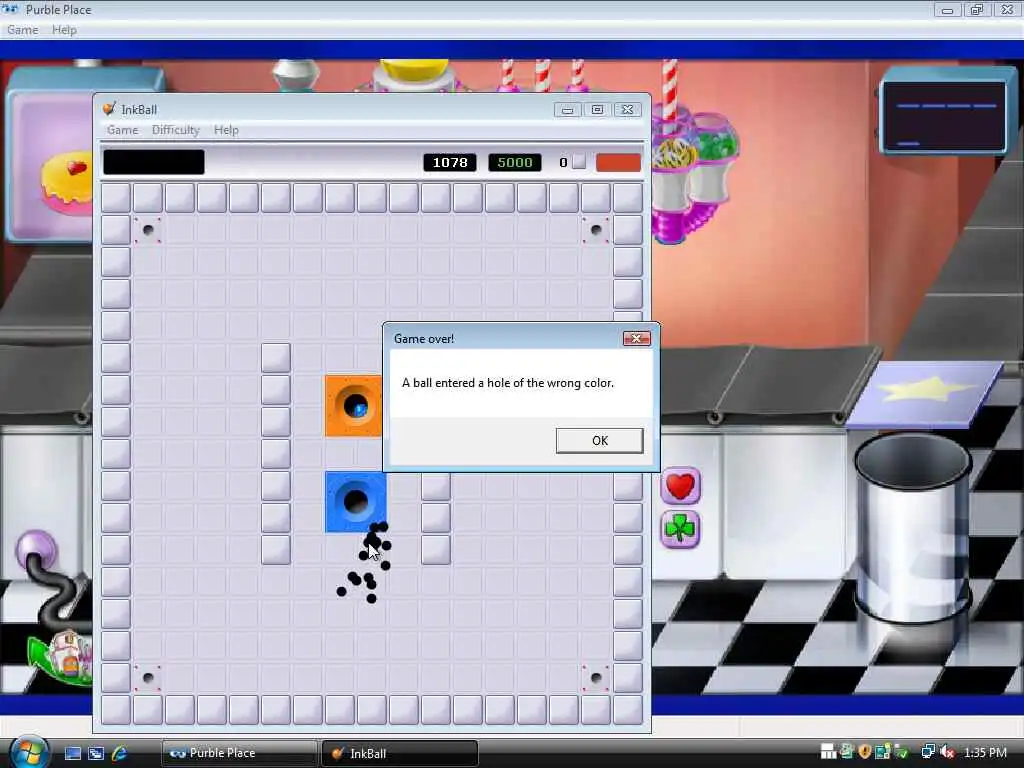Open the Windows Start orb

28,752
